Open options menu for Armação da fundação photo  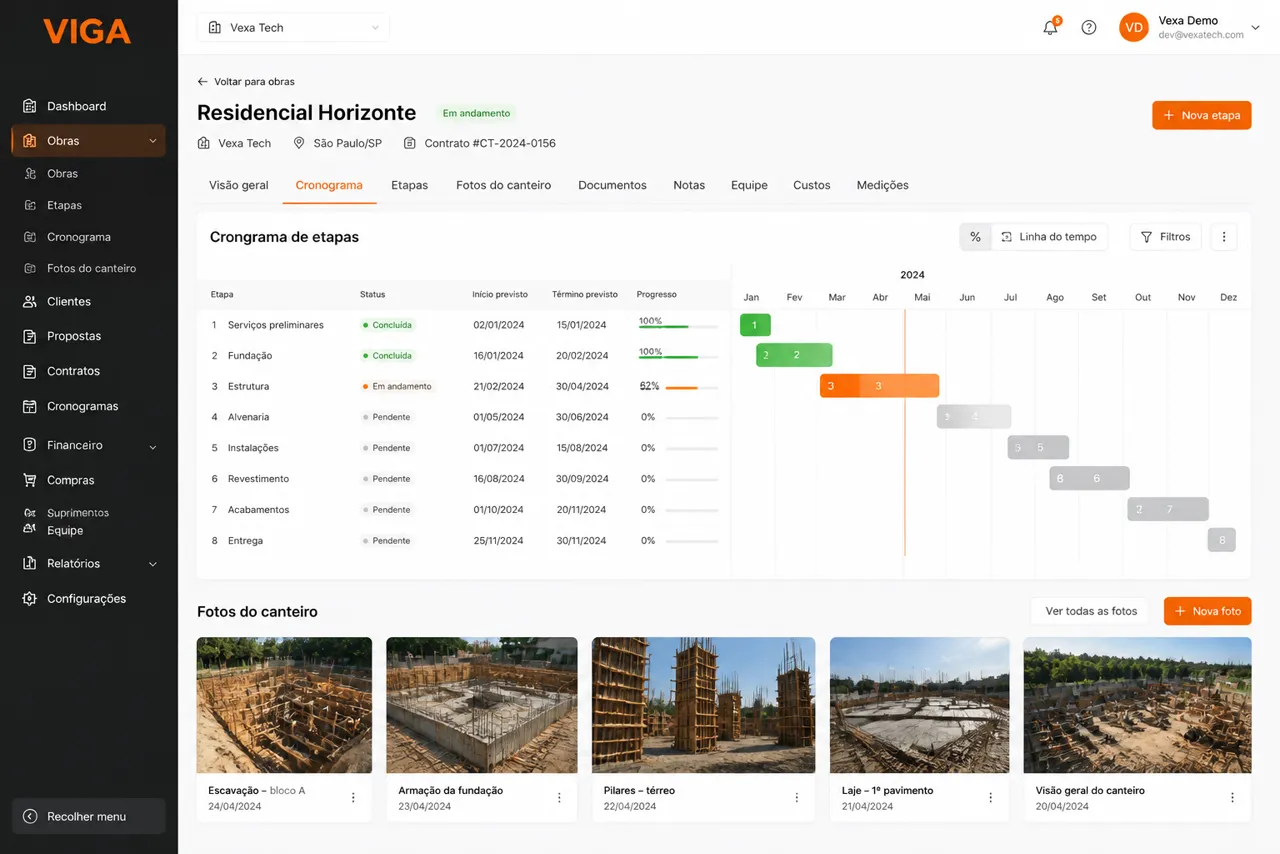(559, 798)
